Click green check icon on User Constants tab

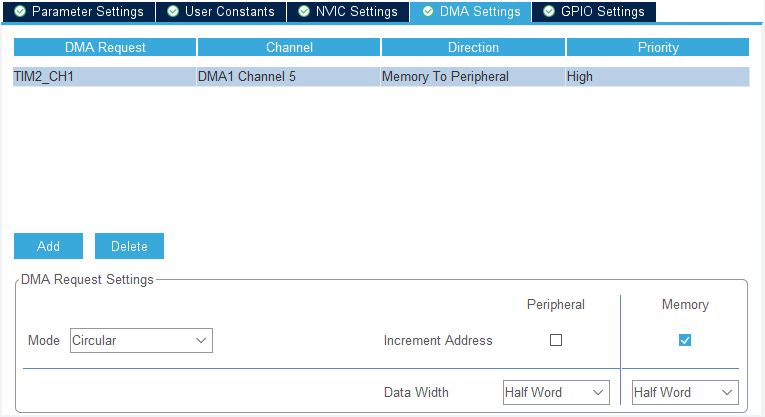pos(173,11)
